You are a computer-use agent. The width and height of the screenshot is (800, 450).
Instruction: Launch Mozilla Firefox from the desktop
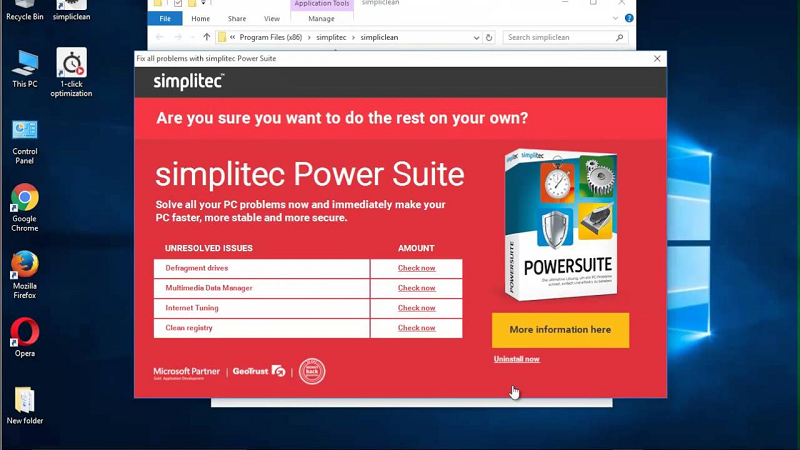point(24,274)
